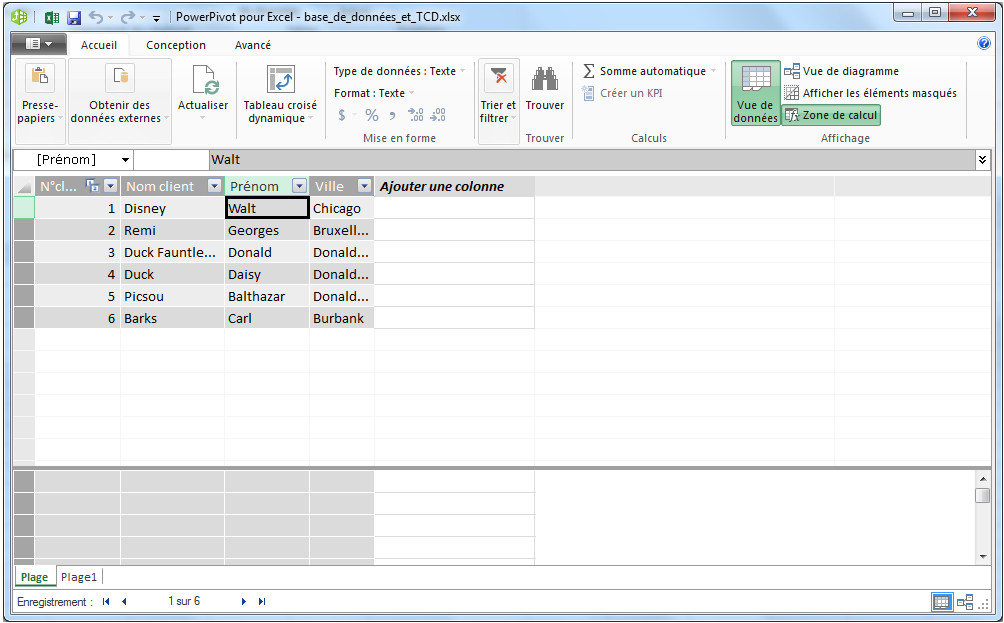Click the Trouver binoculars icon
Viewport: 1004px width, 623px height.
544,79
